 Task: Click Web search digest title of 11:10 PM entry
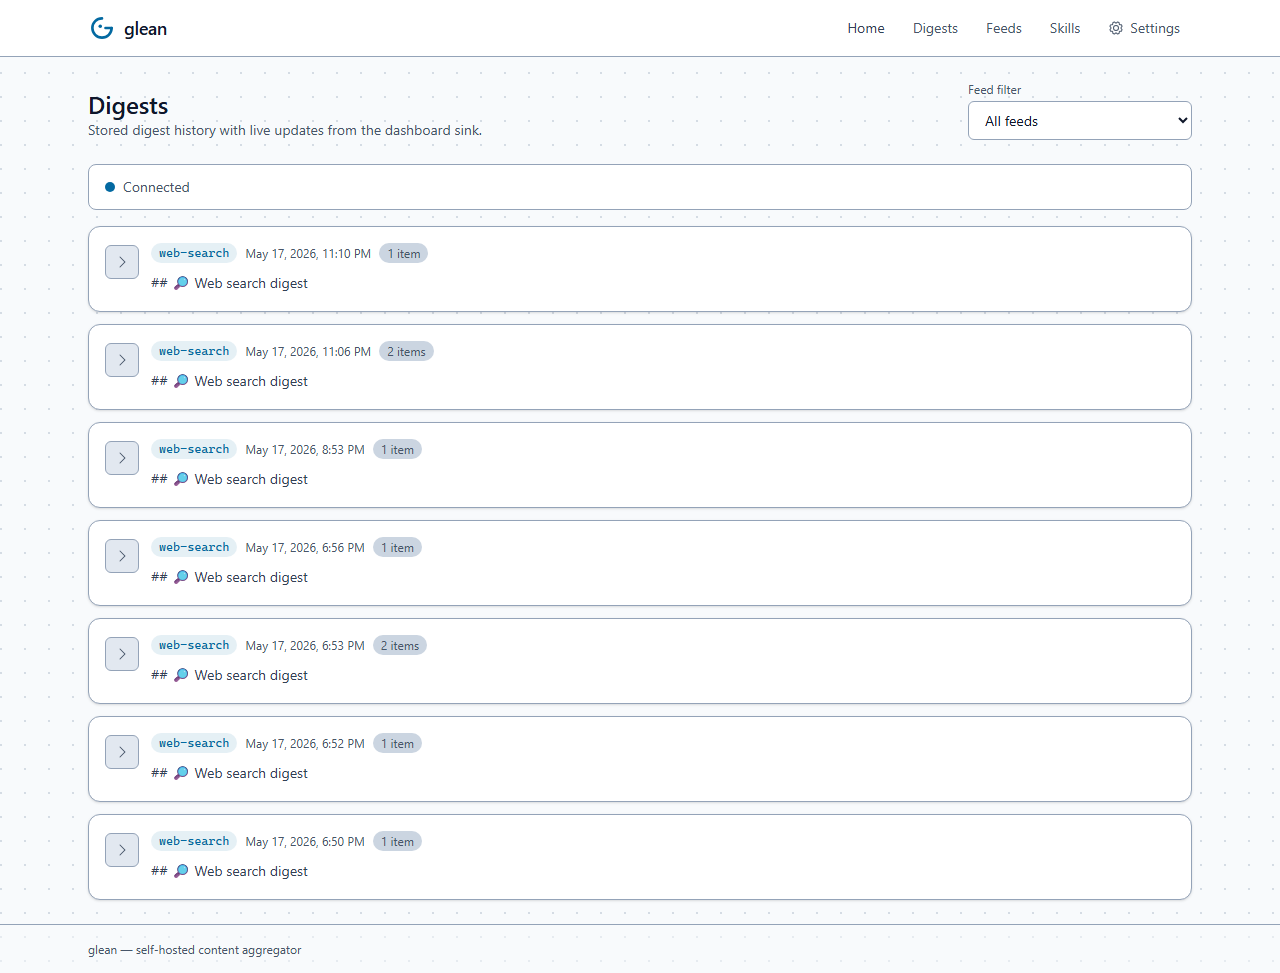(251, 283)
